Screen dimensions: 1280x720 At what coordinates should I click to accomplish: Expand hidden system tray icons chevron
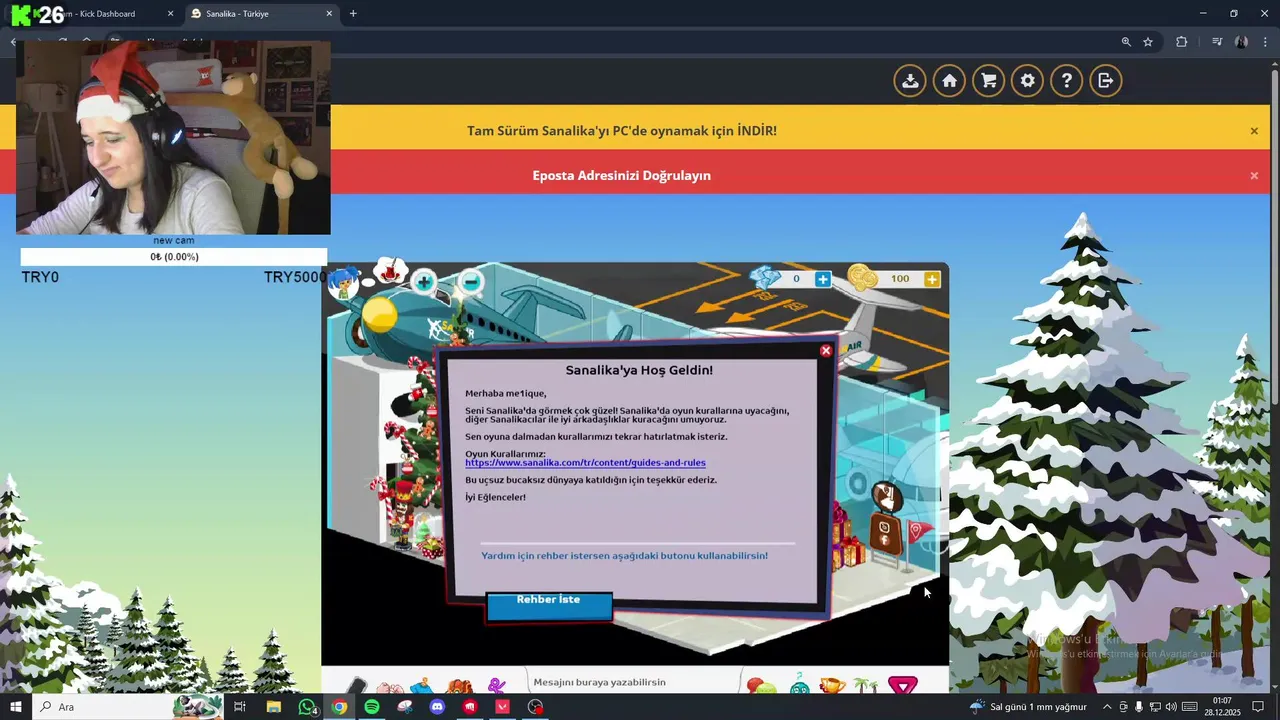[1107, 707]
